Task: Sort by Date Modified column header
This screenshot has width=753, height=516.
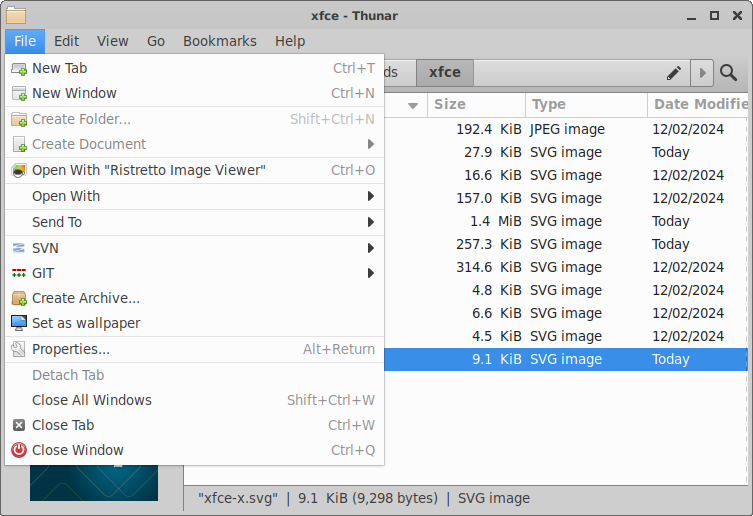Action: (698, 105)
